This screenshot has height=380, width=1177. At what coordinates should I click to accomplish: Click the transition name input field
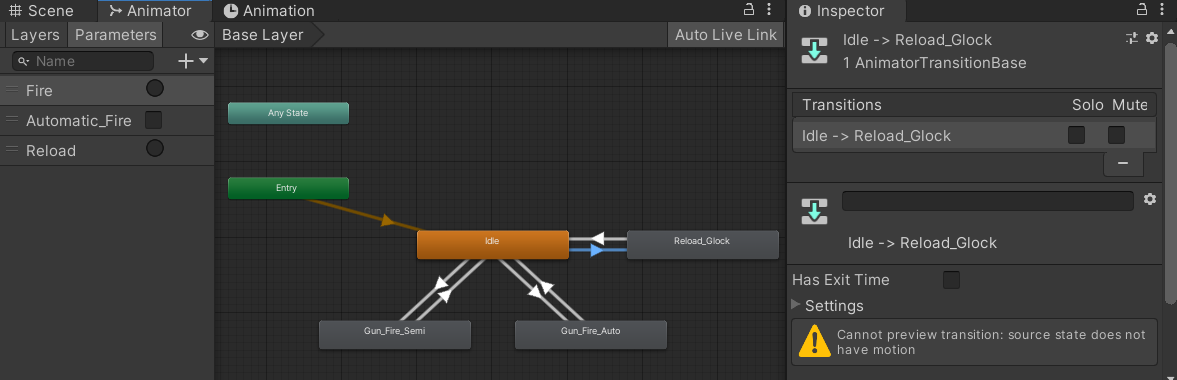point(988,201)
